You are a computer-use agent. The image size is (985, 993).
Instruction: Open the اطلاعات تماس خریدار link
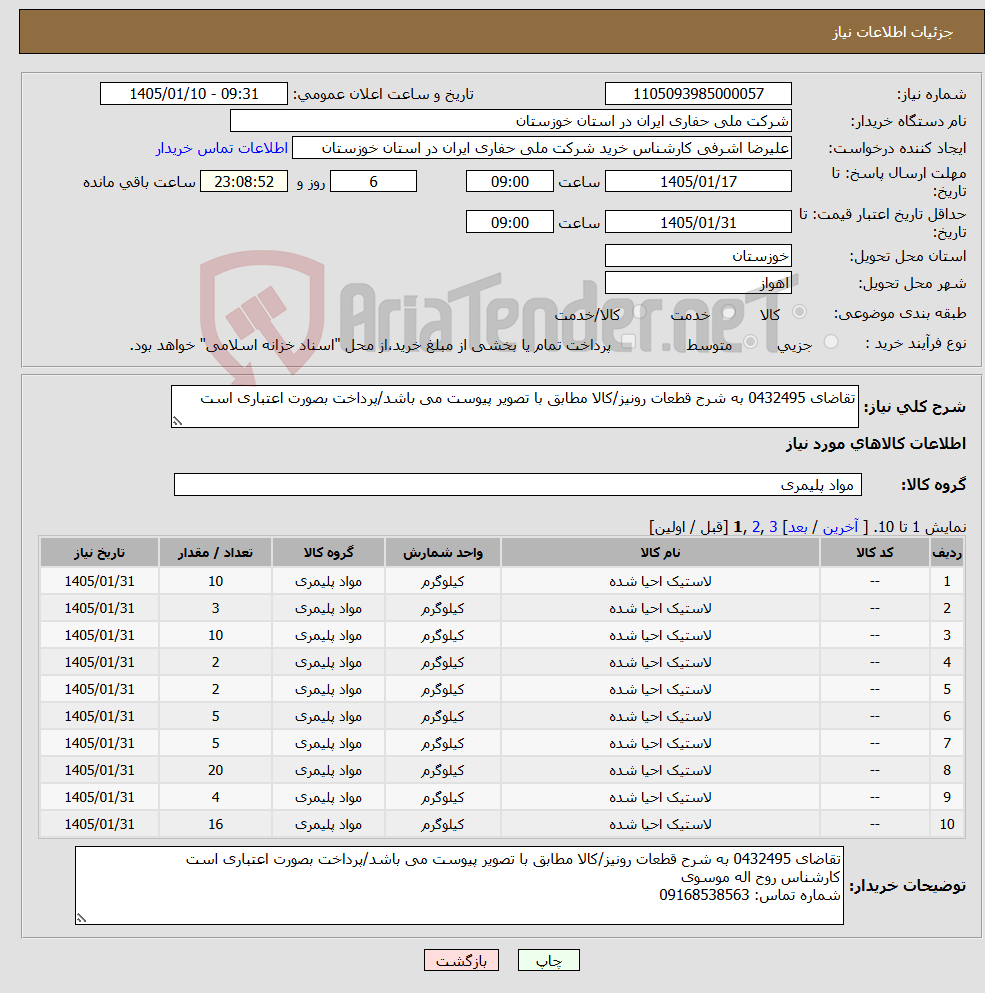click(222, 148)
